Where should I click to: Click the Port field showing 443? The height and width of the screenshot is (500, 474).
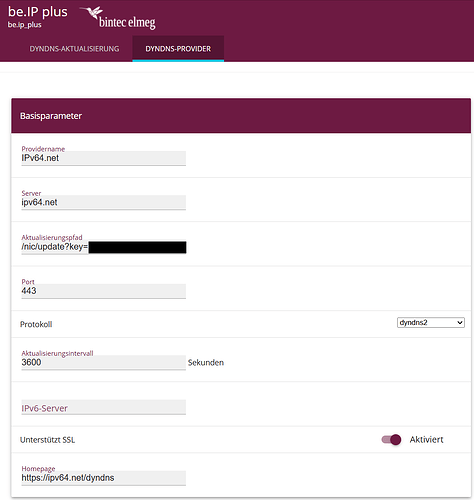(x=103, y=291)
